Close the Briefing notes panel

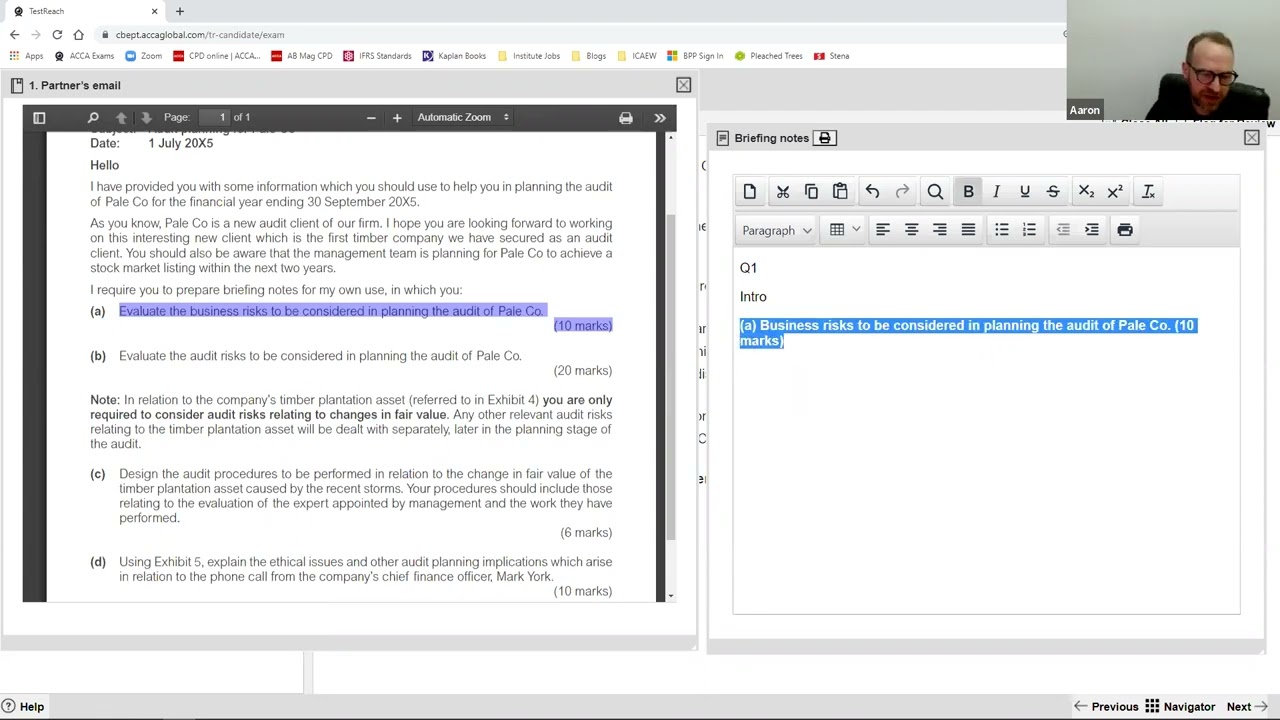click(x=1251, y=138)
